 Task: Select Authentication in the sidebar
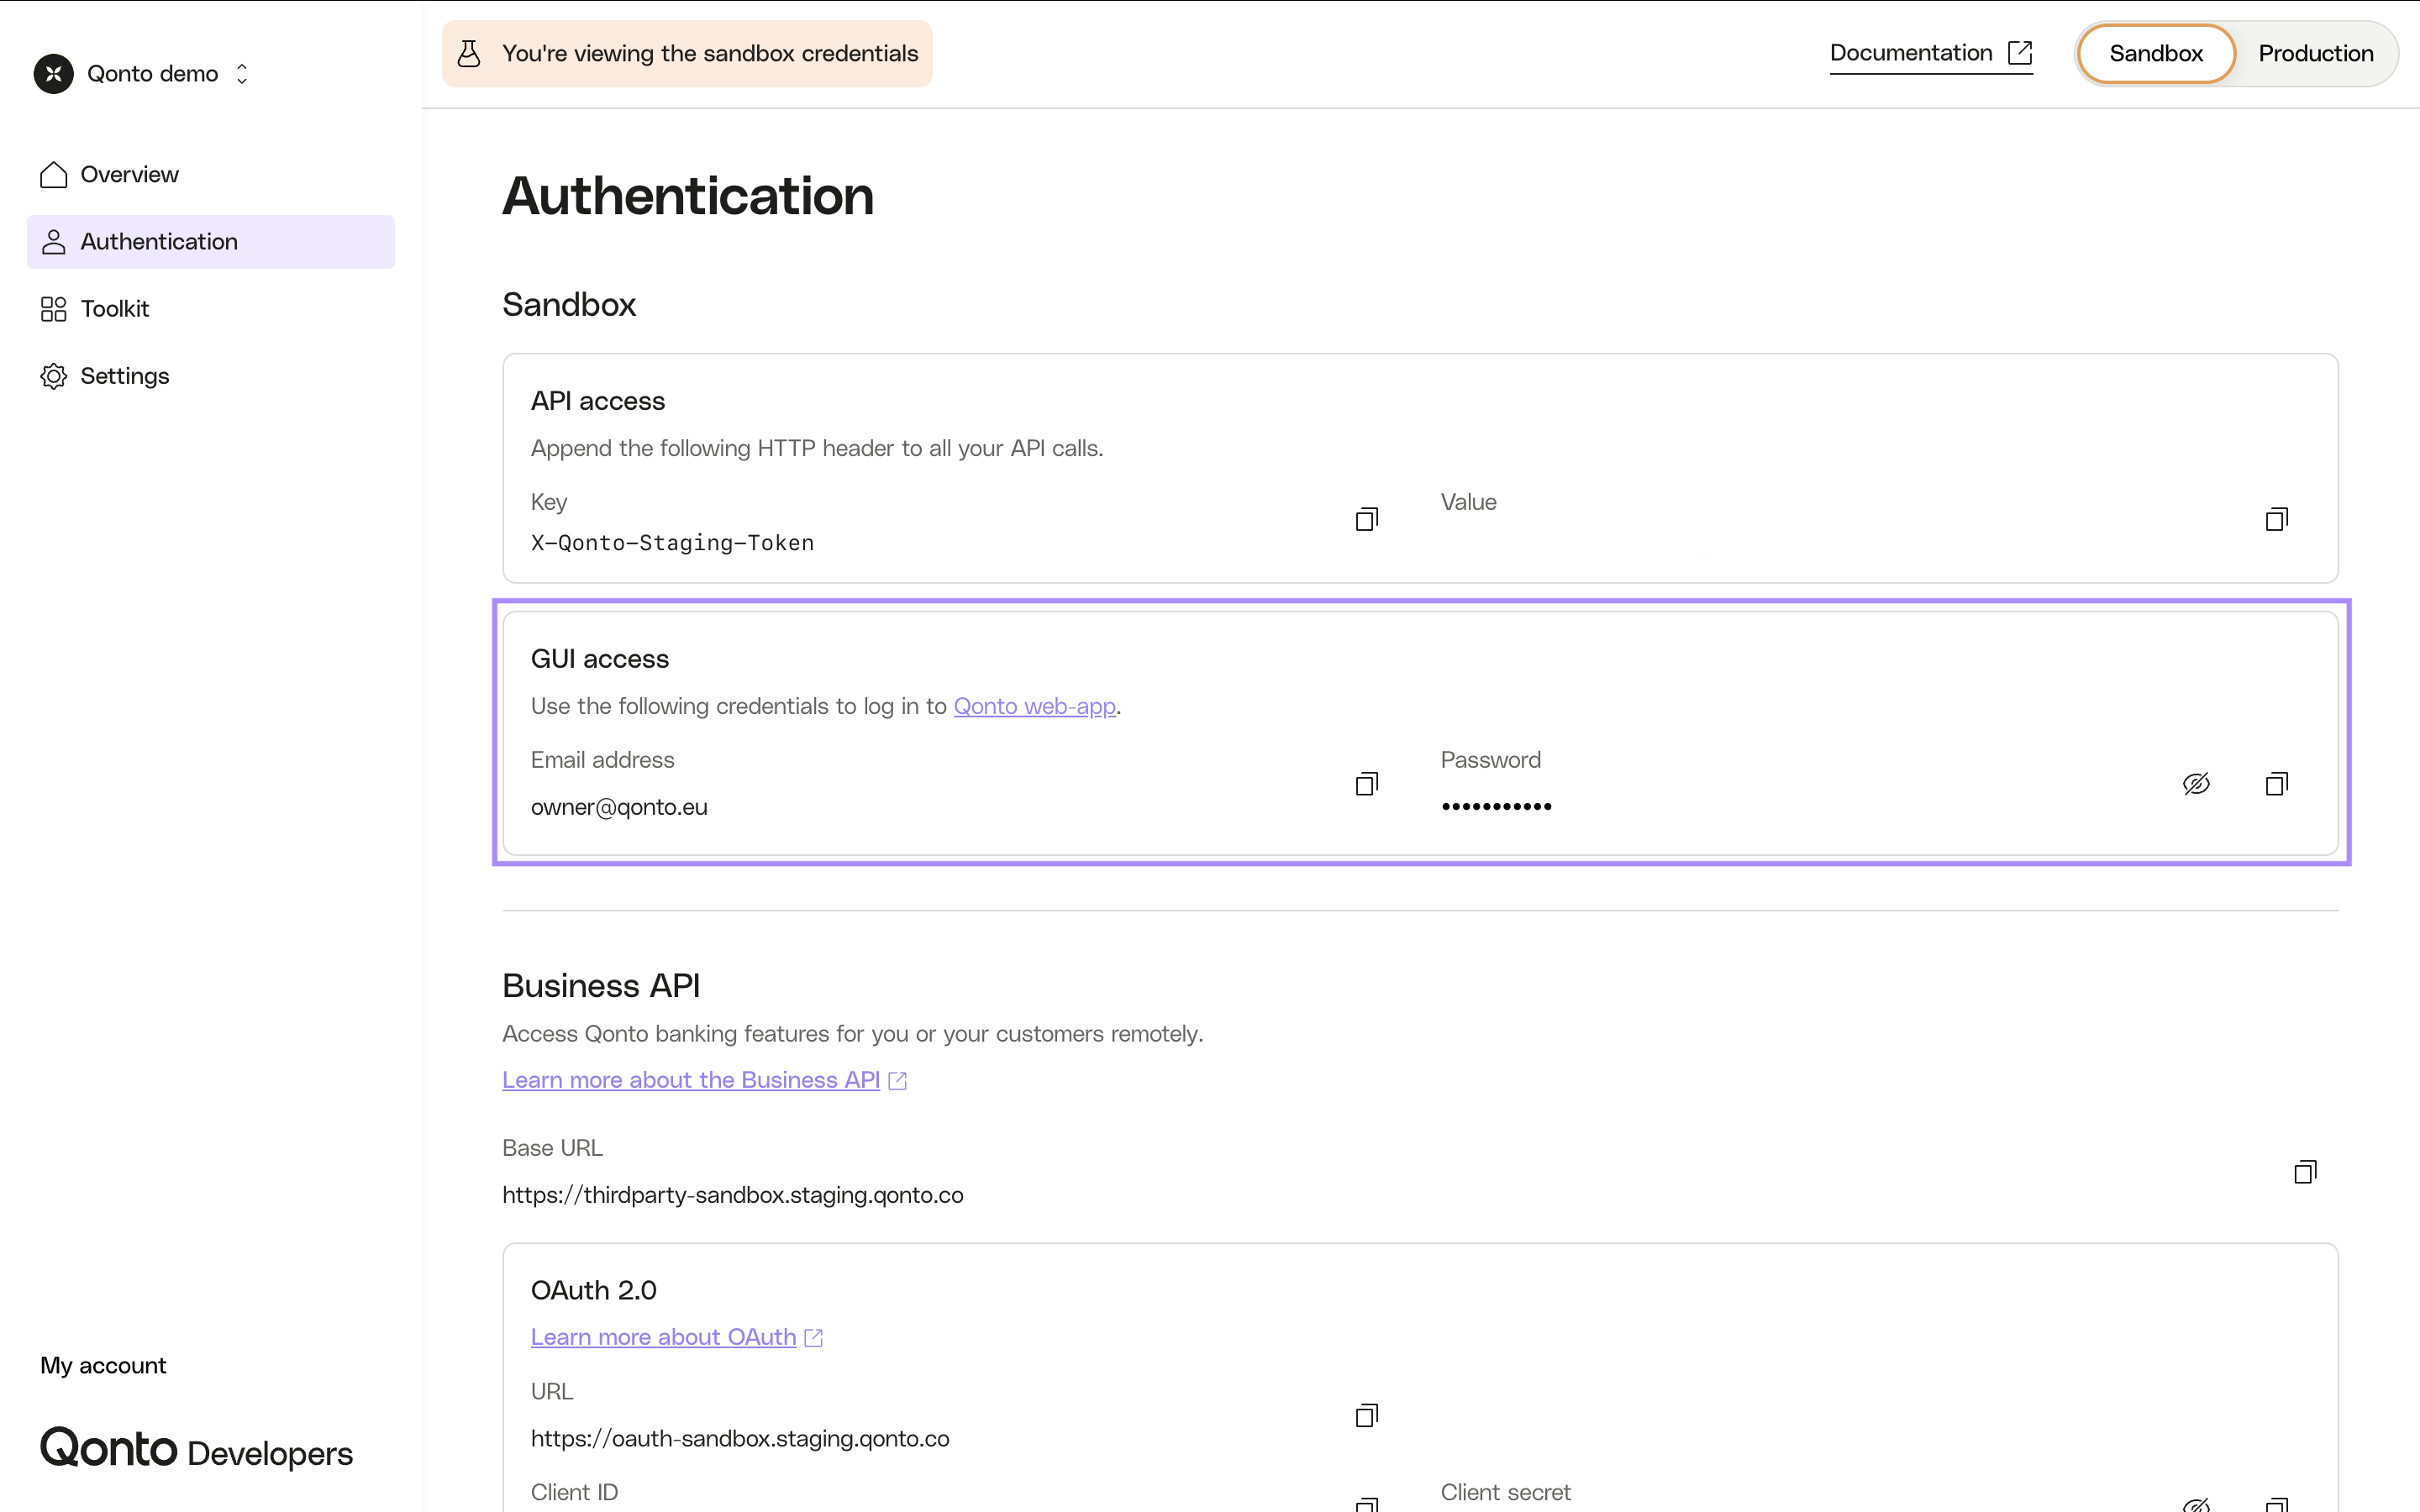[x=211, y=241]
